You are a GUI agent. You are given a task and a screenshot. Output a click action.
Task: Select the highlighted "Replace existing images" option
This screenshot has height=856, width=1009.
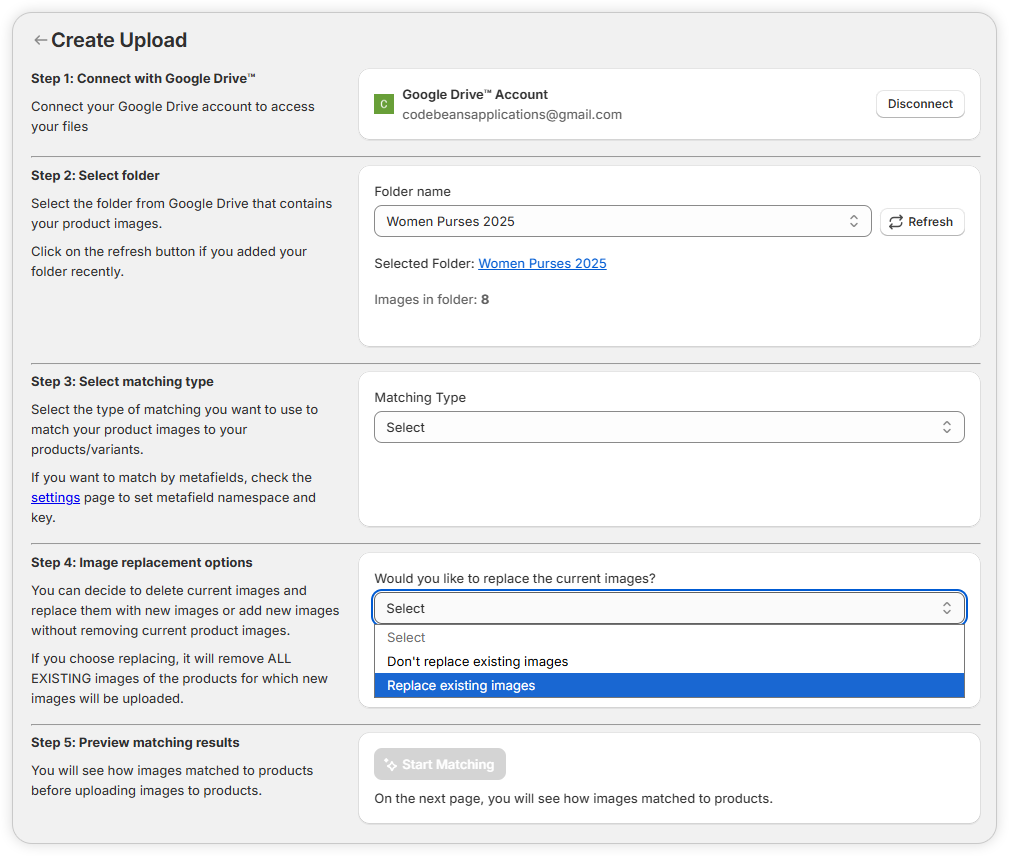point(461,686)
